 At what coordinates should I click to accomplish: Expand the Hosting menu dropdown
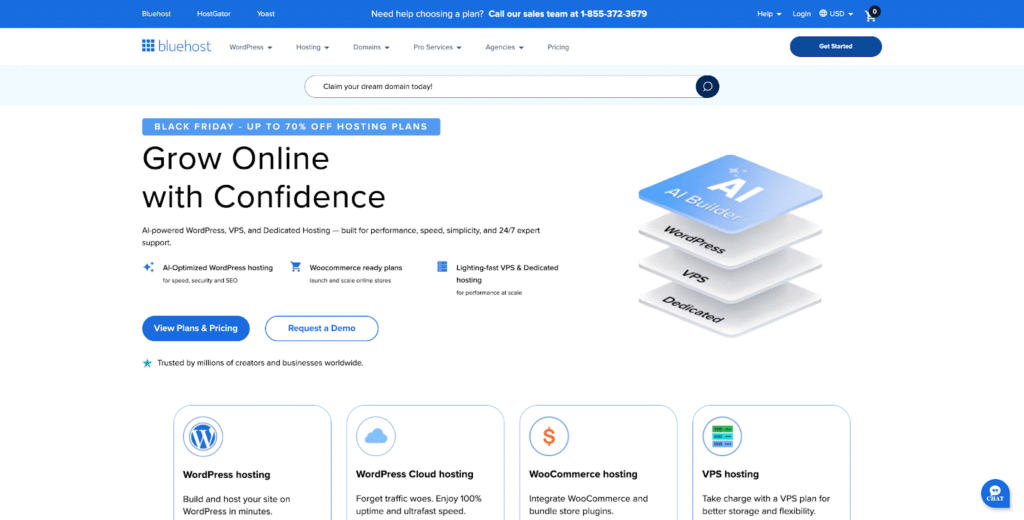pos(313,47)
